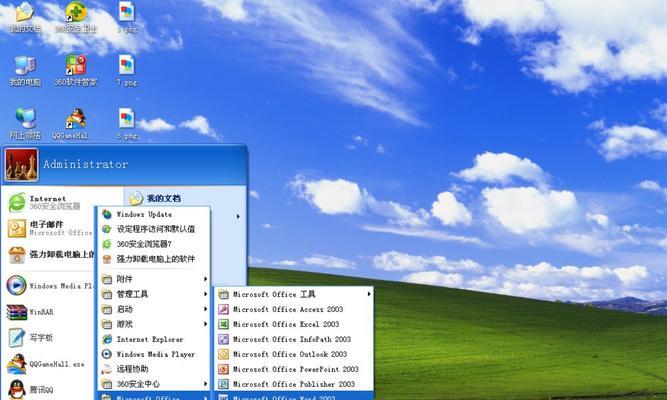Open 写字板 from the Start menu
This screenshot has height=400, width=667.
(42, 338)
